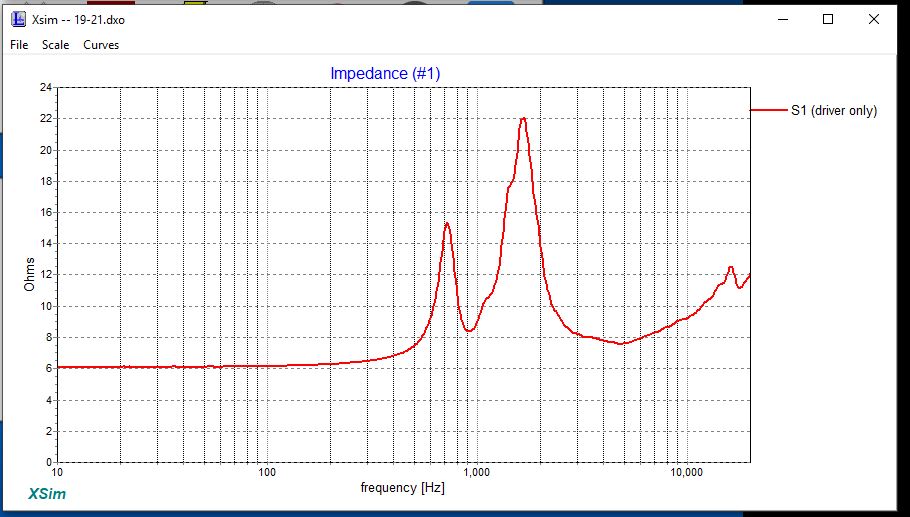The width and height of the screenshot is (910, 517).
Task: Click the 24 value on Ohms axis
Action: click(x=45, y=88)
